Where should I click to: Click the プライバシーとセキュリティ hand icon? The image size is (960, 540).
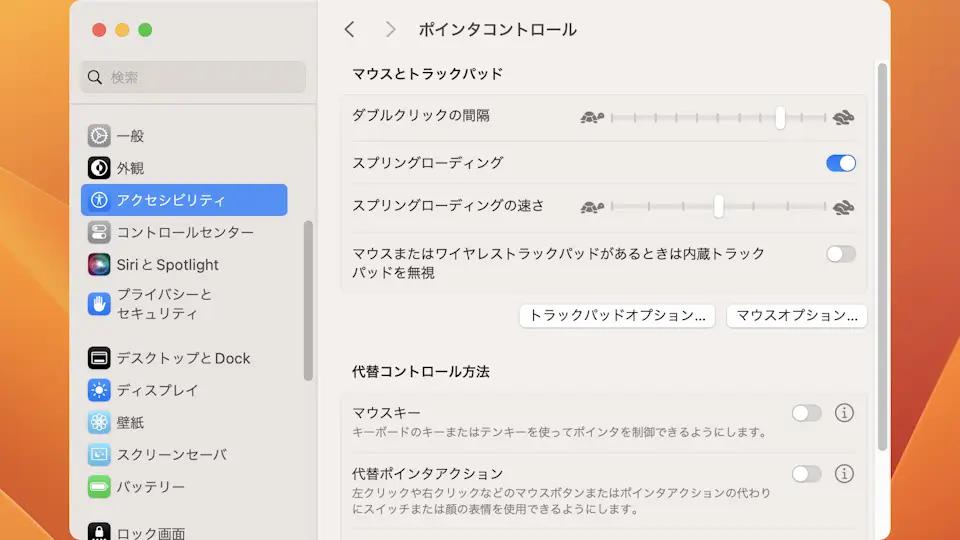[99, 304]
